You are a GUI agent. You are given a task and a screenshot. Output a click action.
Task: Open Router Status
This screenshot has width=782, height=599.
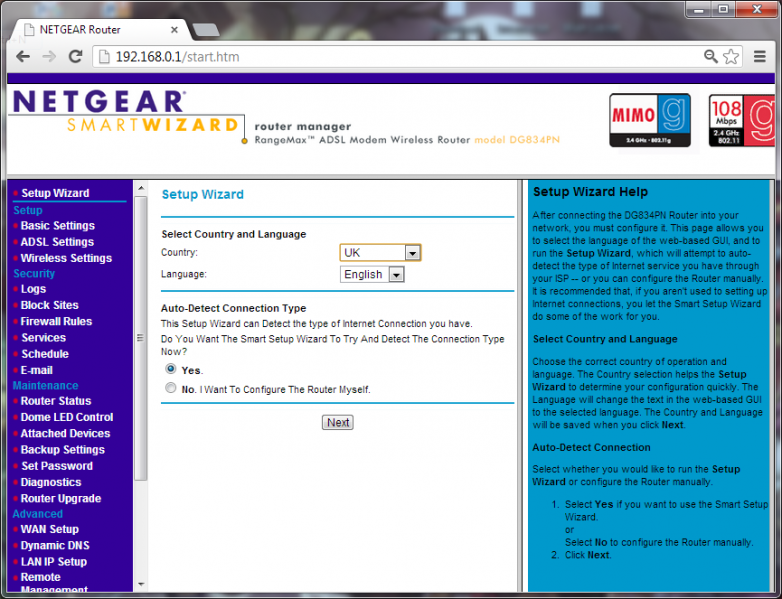pos(56,401)
